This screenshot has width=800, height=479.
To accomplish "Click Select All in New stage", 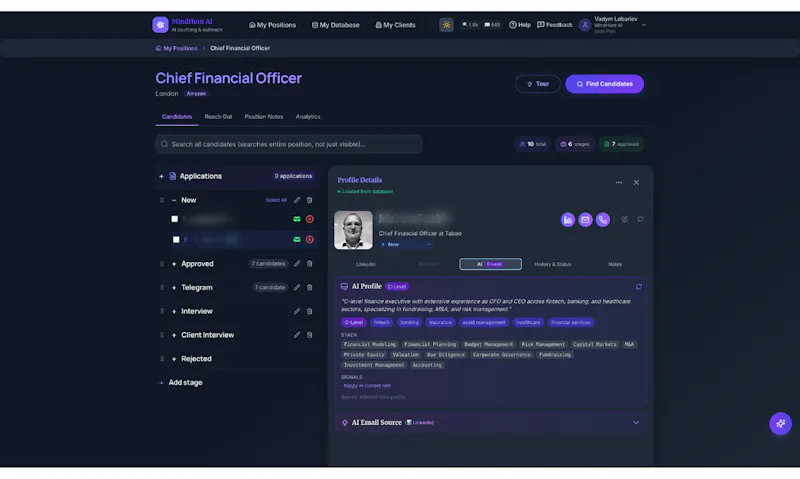I will tap(276, 200).
